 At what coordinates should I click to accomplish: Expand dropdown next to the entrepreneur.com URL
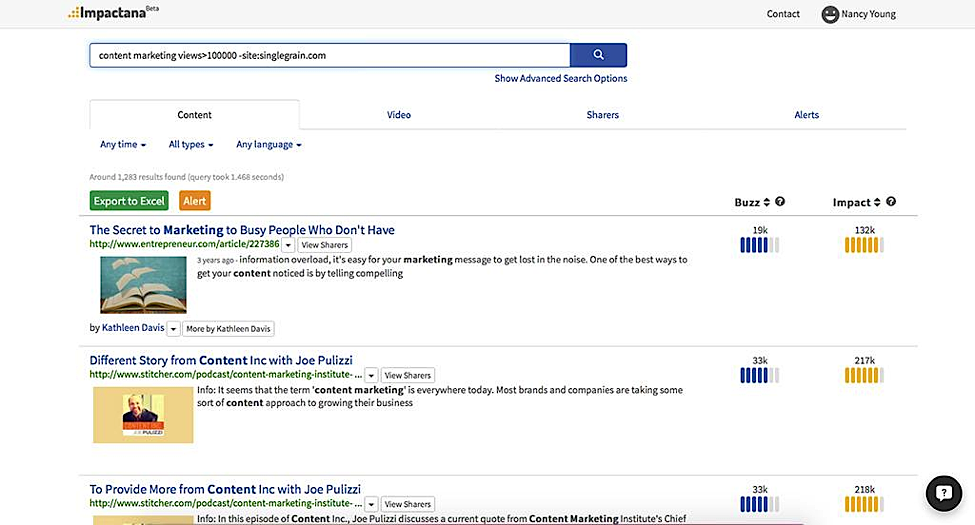point(288,245)
